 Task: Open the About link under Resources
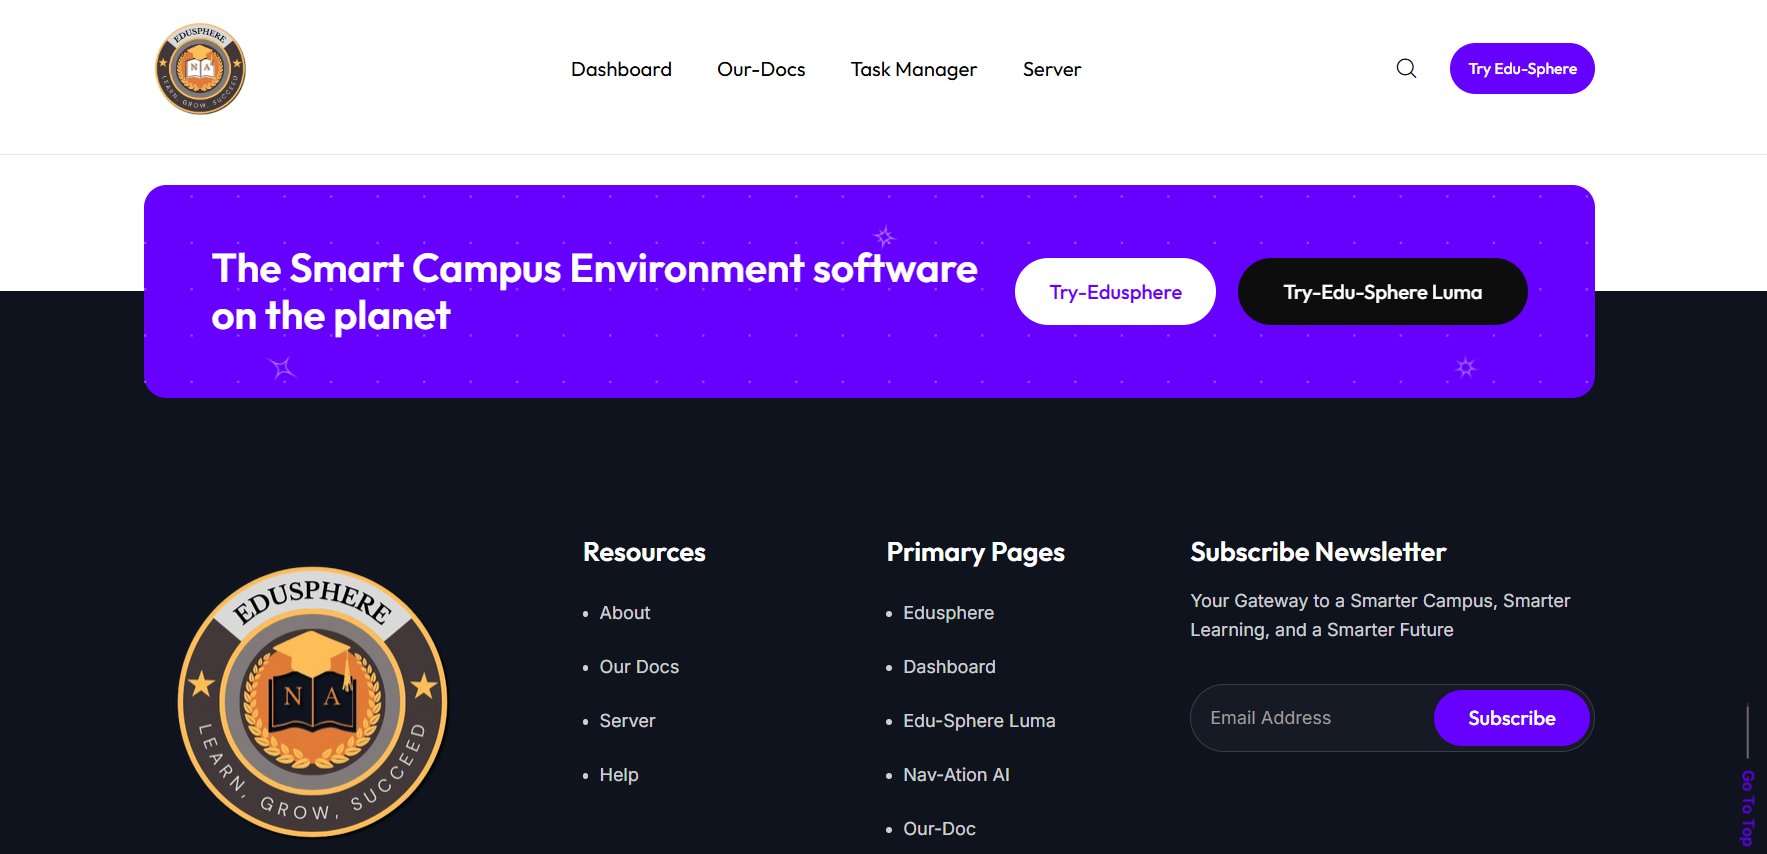(x=624, y=613)
